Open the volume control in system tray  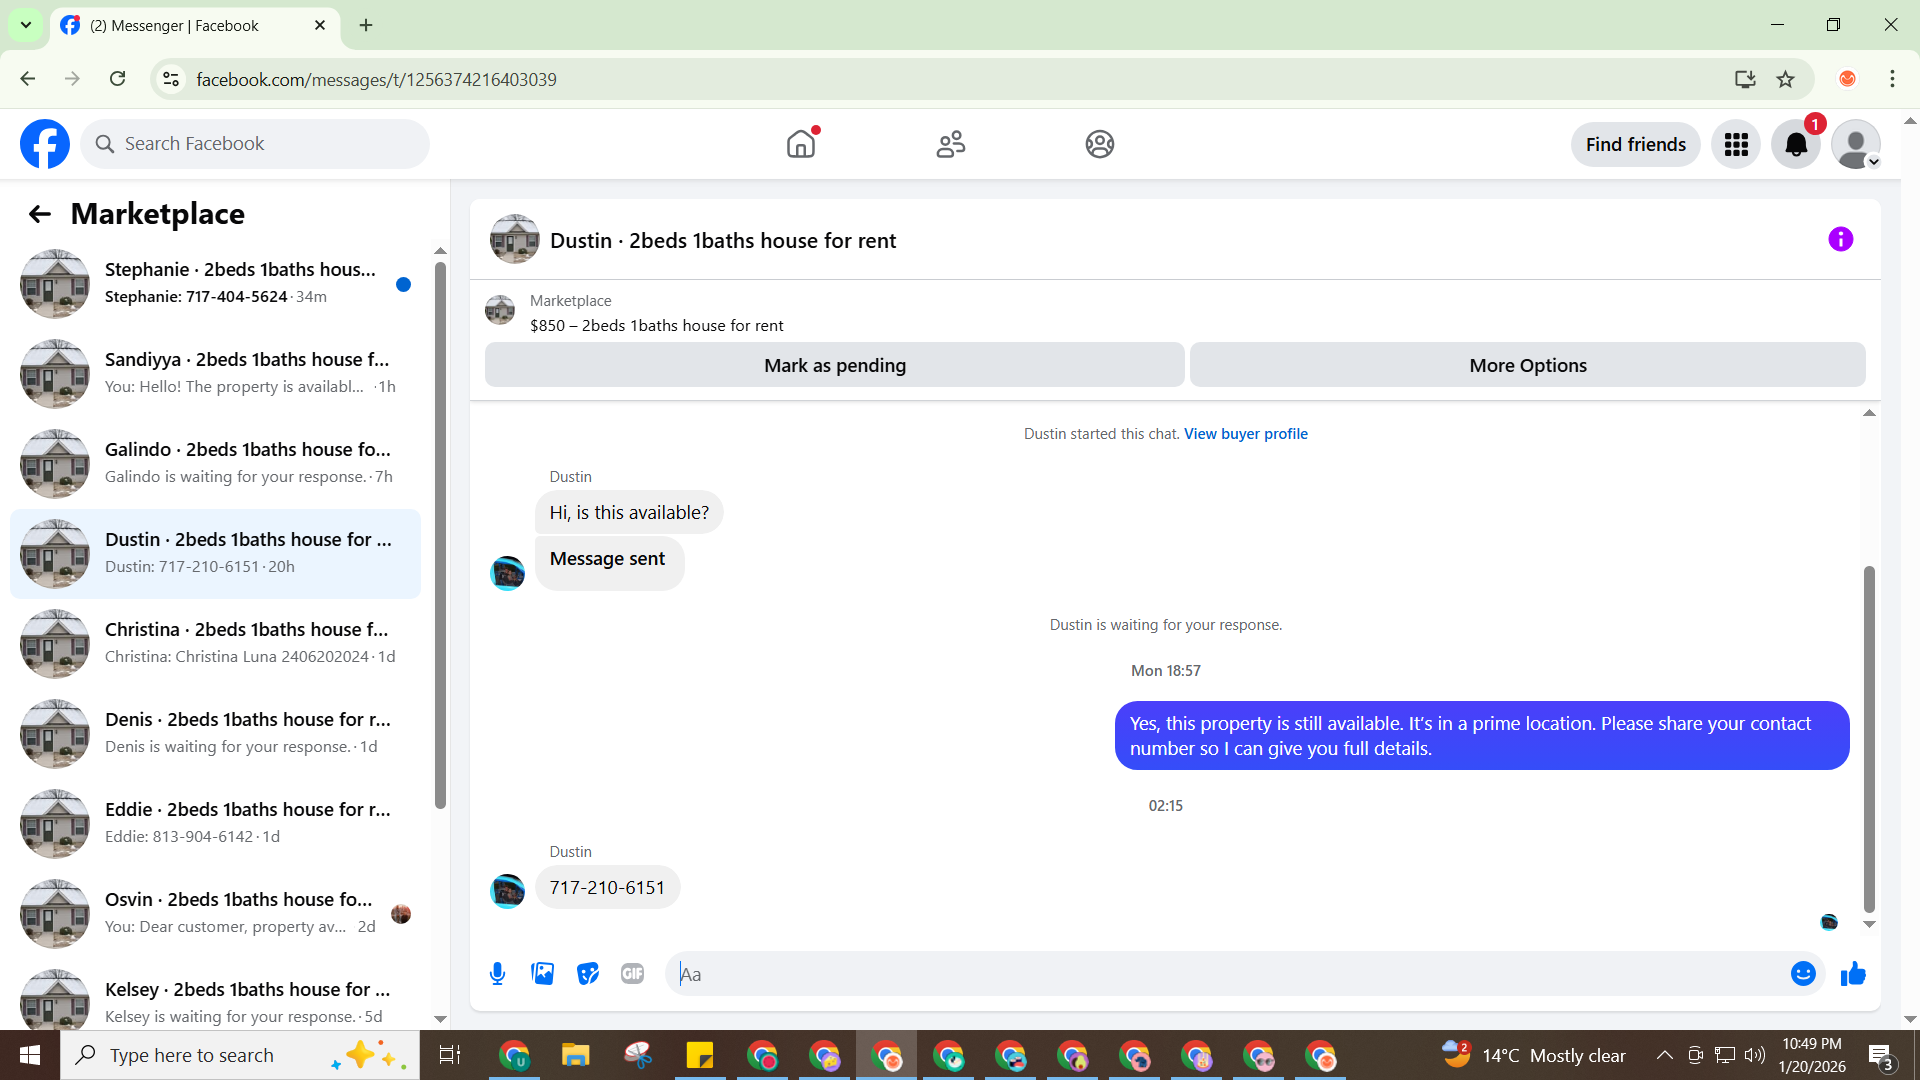coord(1755,1055)
